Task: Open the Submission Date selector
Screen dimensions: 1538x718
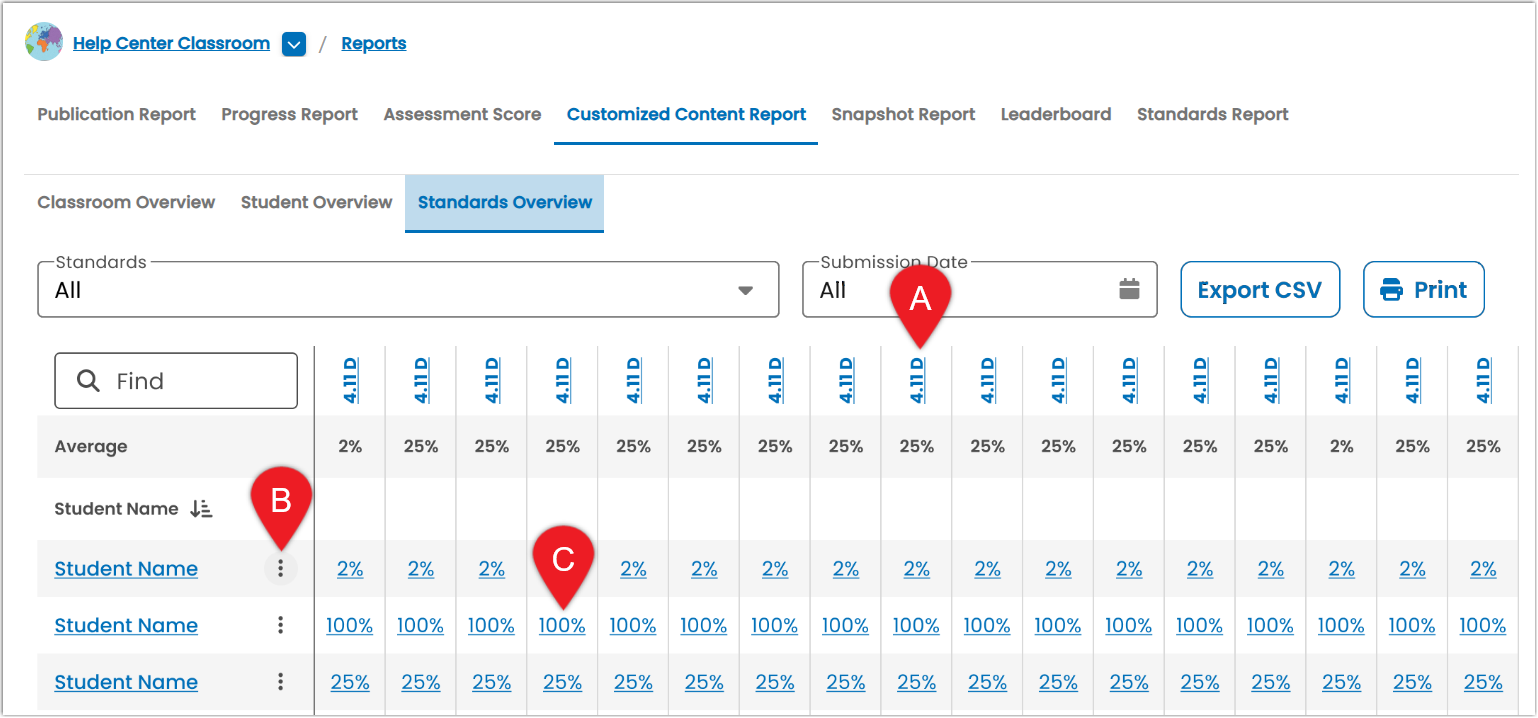Action: [980, 290]
